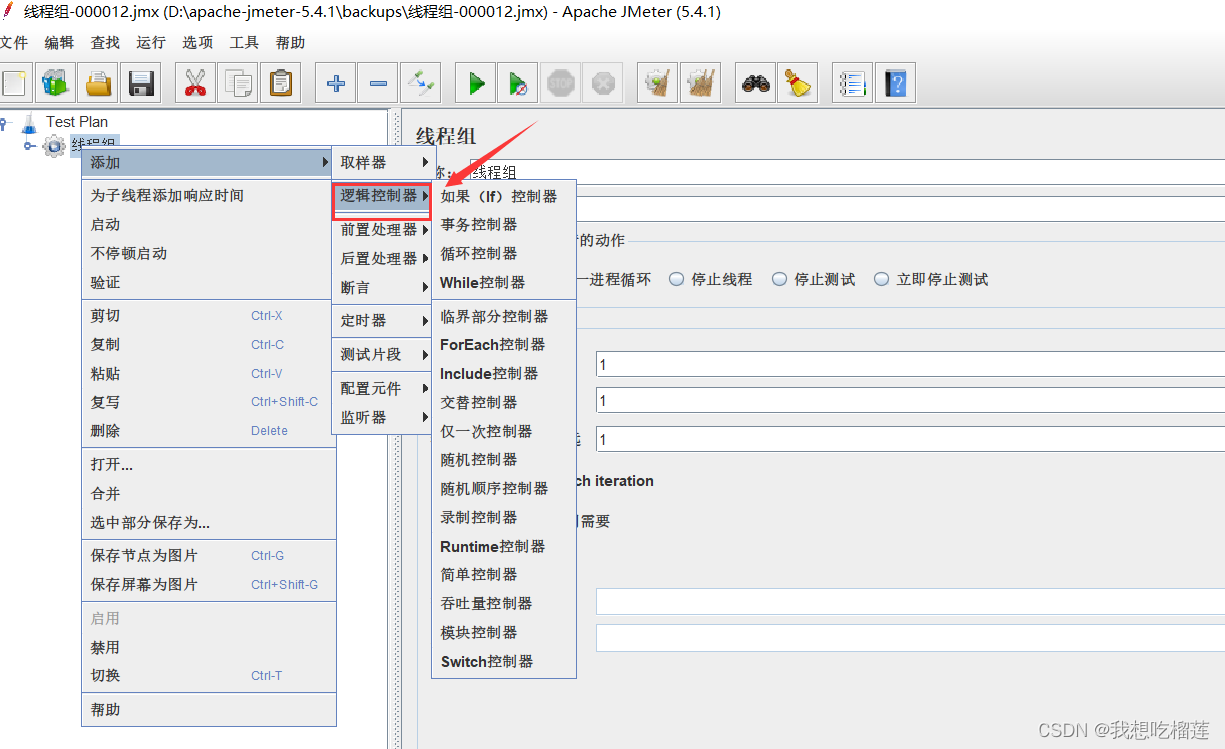Select 帮助 at bottom of context menu
The height and width of the screenshot is (749, 1225).
coord(208,709)
